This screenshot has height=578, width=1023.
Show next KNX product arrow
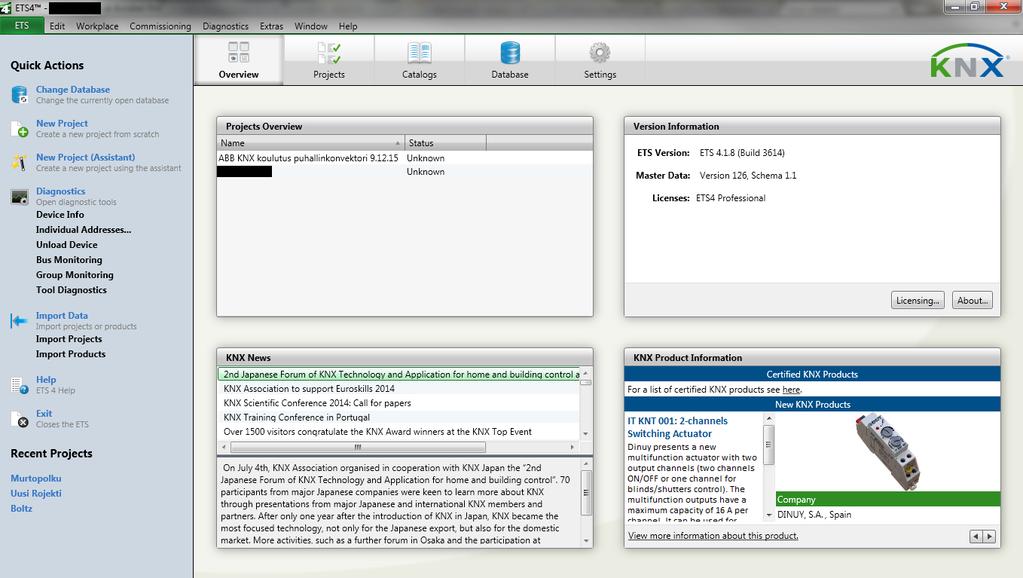click(x=990, y=536)
